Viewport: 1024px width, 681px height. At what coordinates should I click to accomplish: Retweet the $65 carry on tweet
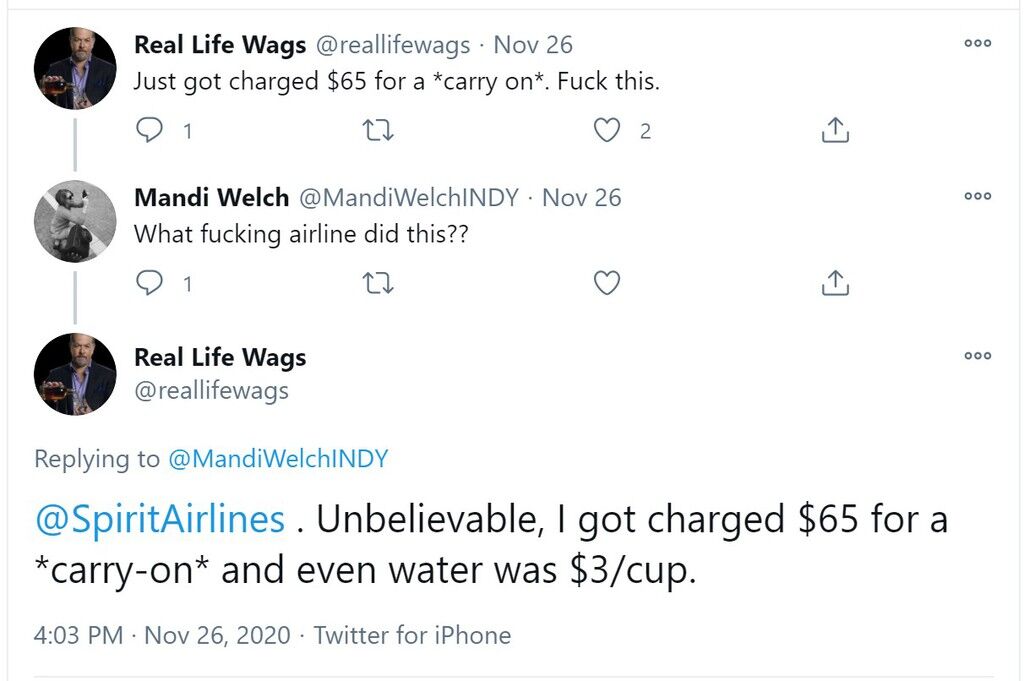[x=378, y=131]
